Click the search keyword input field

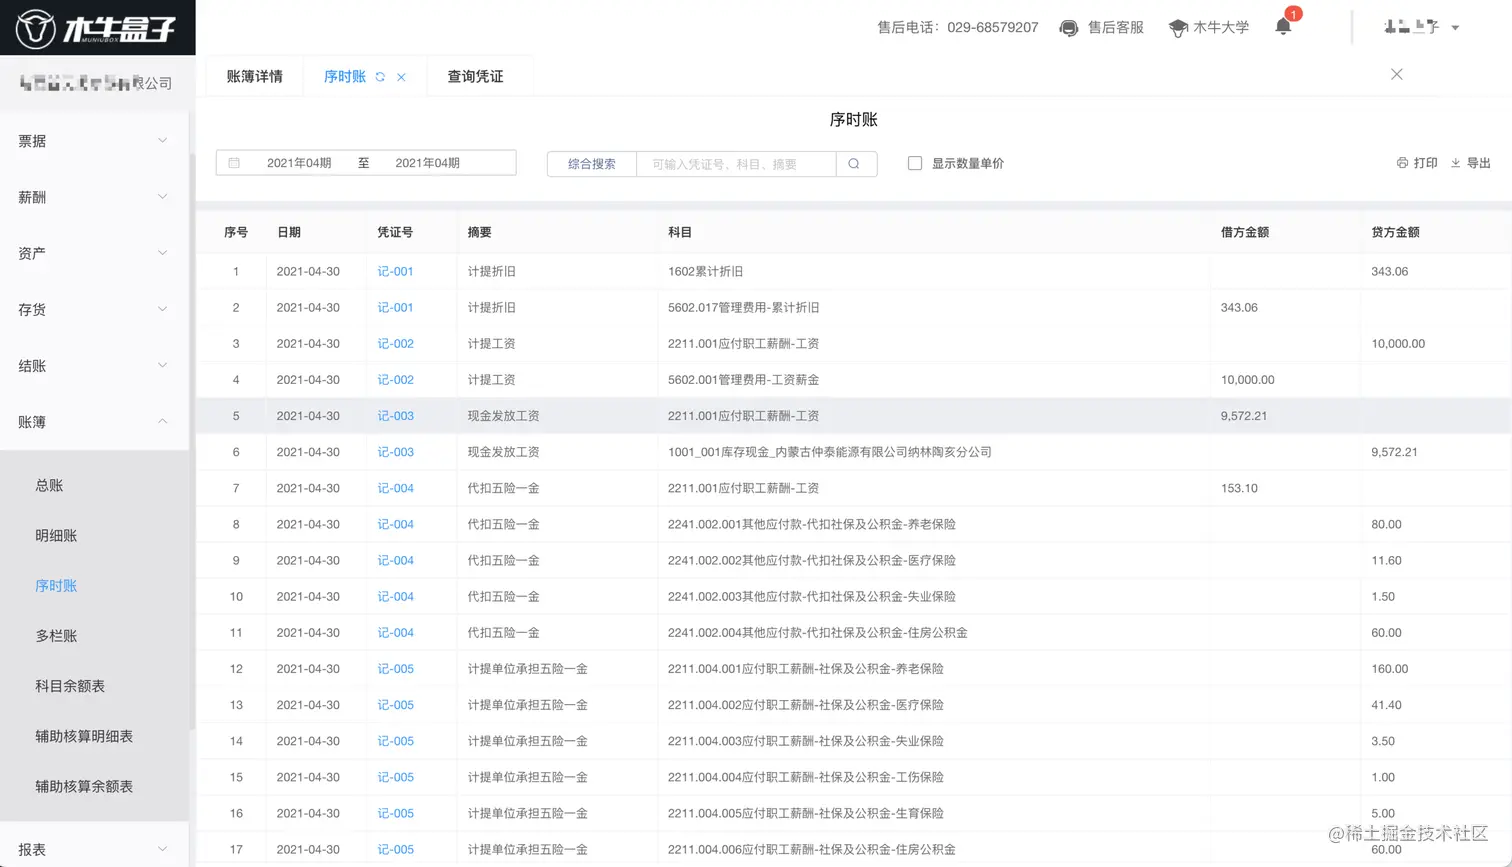pyautogui.click(x=736, y=164)
